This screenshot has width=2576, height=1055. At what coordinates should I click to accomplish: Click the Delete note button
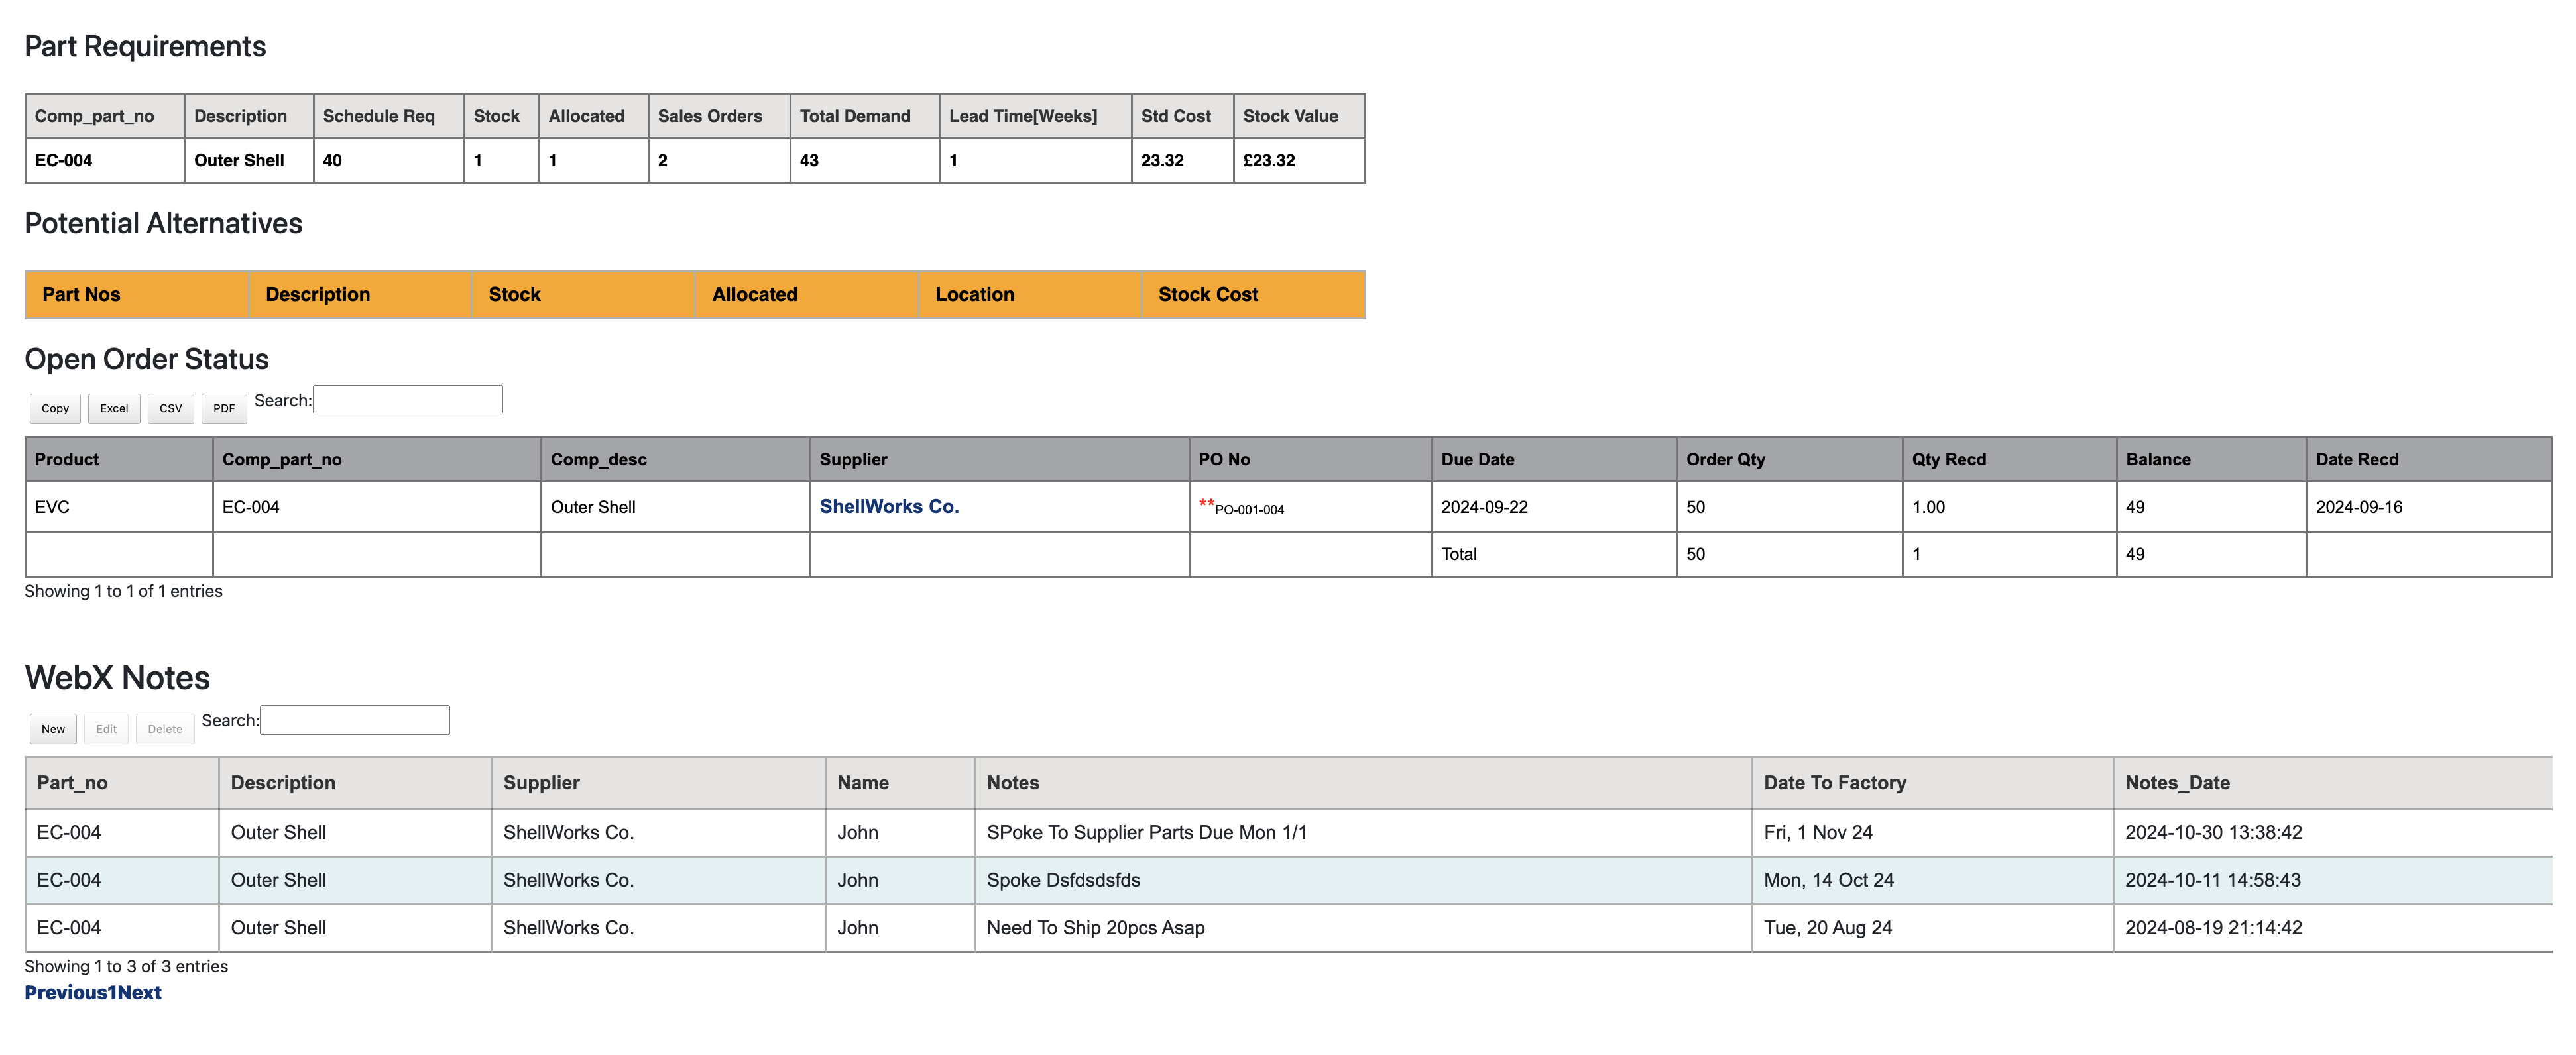point(165,729)
